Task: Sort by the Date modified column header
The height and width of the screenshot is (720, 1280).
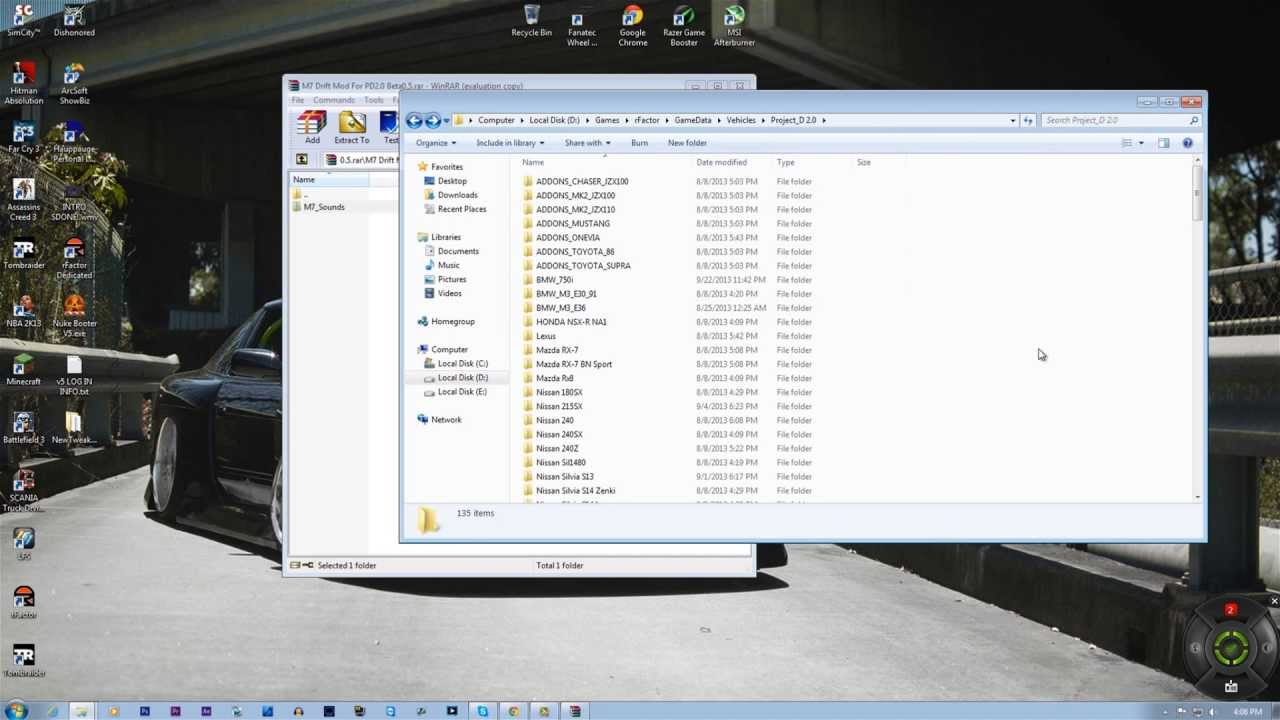Action: tap(721, 162)
